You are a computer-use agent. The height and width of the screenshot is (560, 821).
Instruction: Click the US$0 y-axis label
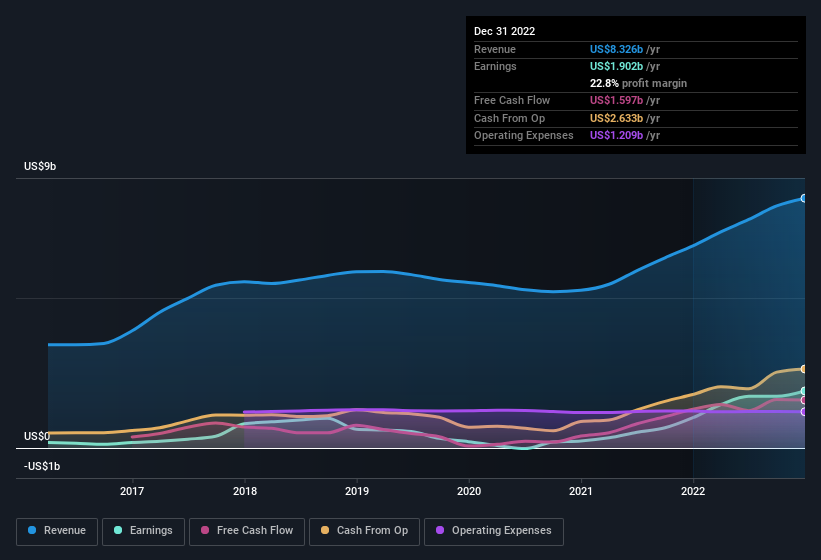(37, 436)
